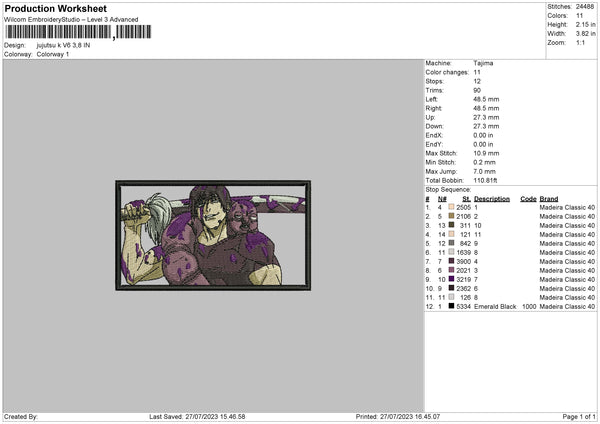
Task: Click 'Madeira Classic 40' in the Emerald Black row
Action: point(567,307)
